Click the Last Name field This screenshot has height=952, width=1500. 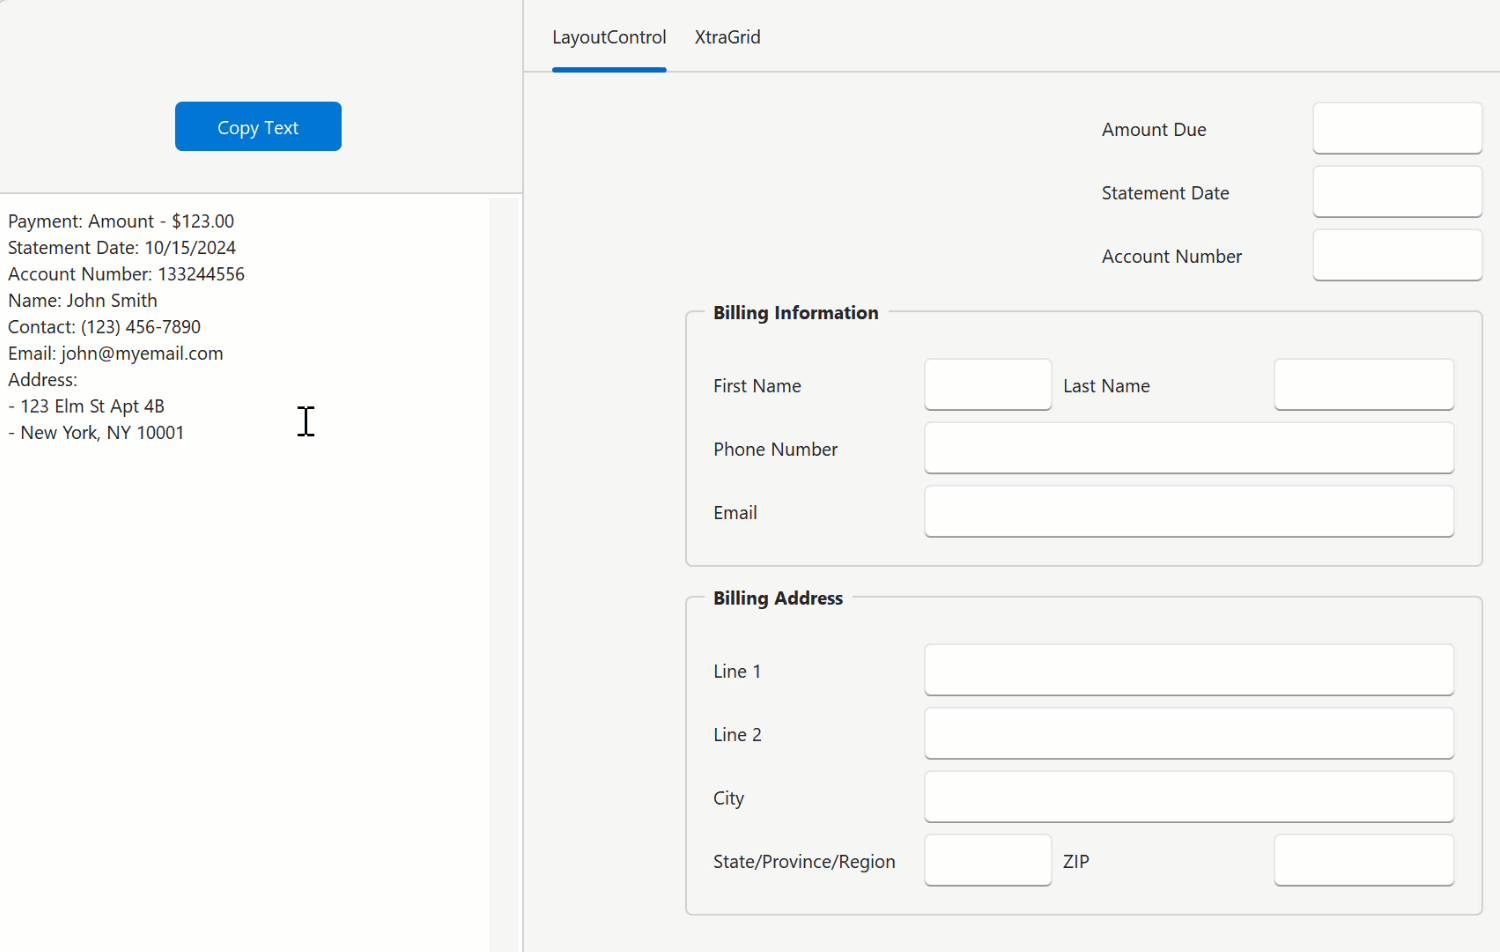point(1363,385)
